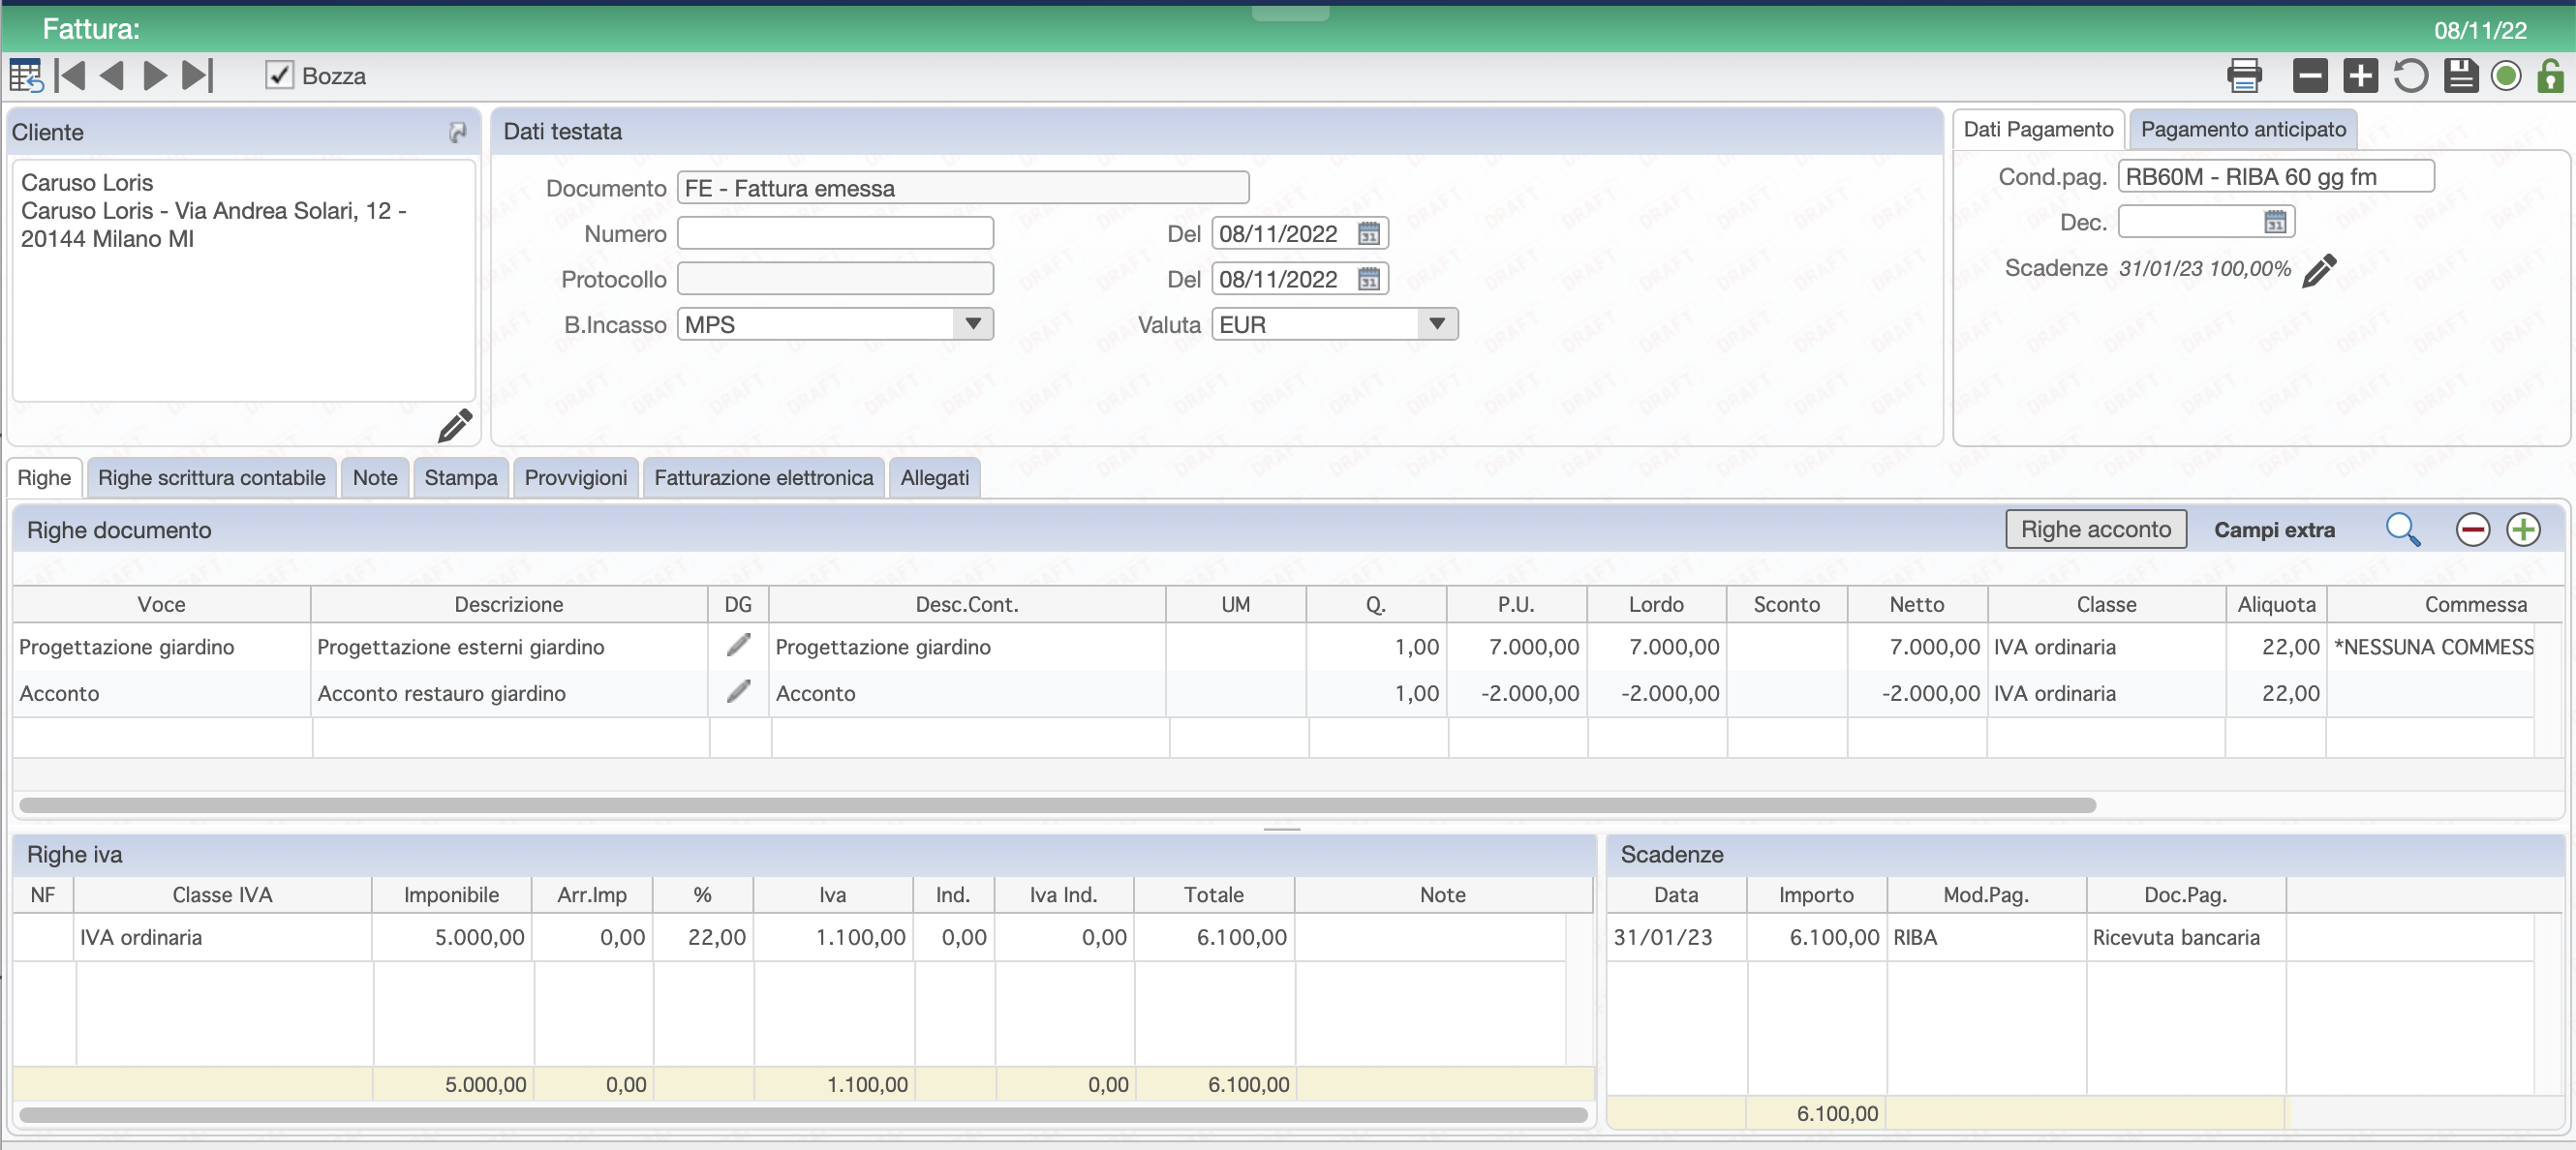This screenshot has width=2576, height=1150.
Task: Click Scadenze date 31/01/23 cell
Action: (x=1677, y=937)
